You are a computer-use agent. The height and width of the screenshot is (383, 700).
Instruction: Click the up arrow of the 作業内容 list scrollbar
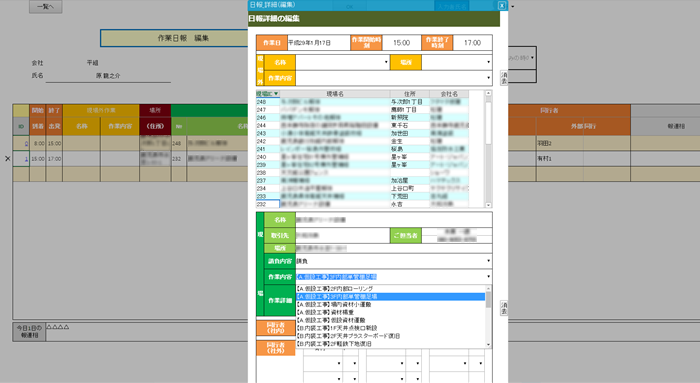(488, 288)
